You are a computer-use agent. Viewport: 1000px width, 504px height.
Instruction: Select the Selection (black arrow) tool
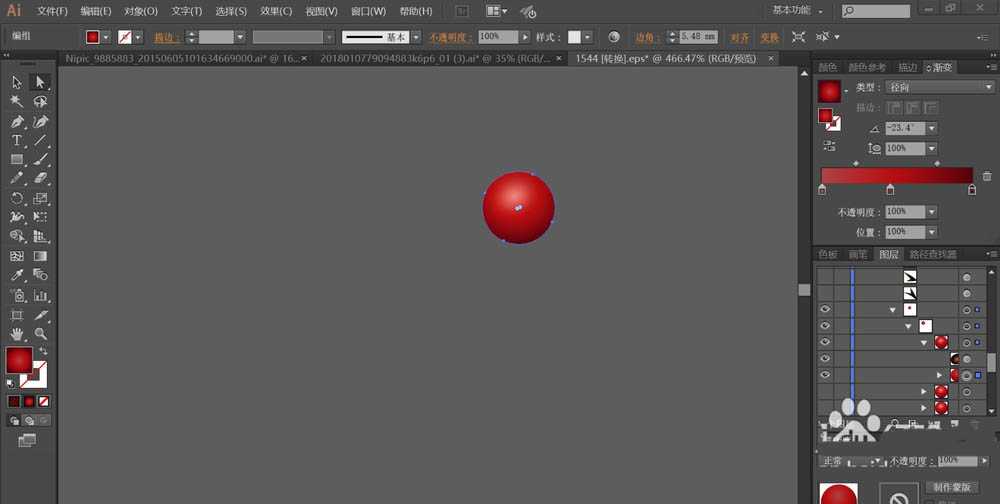[17, 82]
